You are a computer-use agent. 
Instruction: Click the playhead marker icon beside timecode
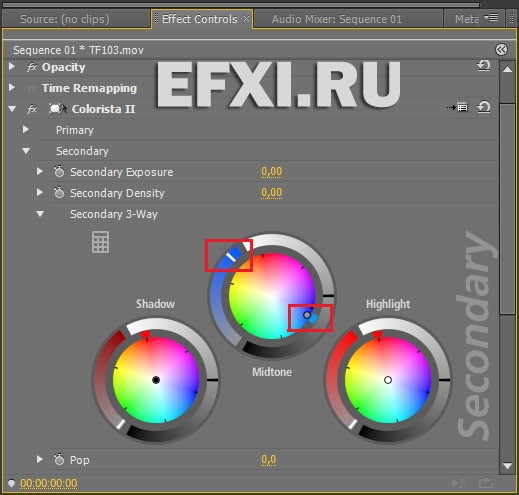point(11,483)
